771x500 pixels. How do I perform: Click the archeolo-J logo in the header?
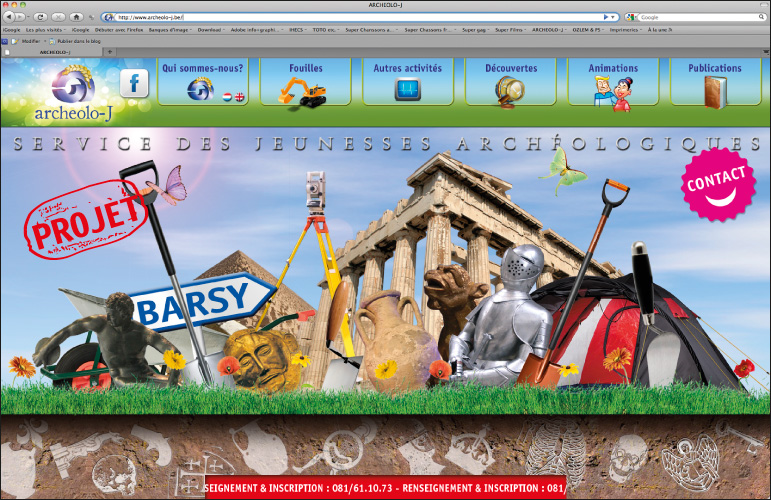point(74,92)
